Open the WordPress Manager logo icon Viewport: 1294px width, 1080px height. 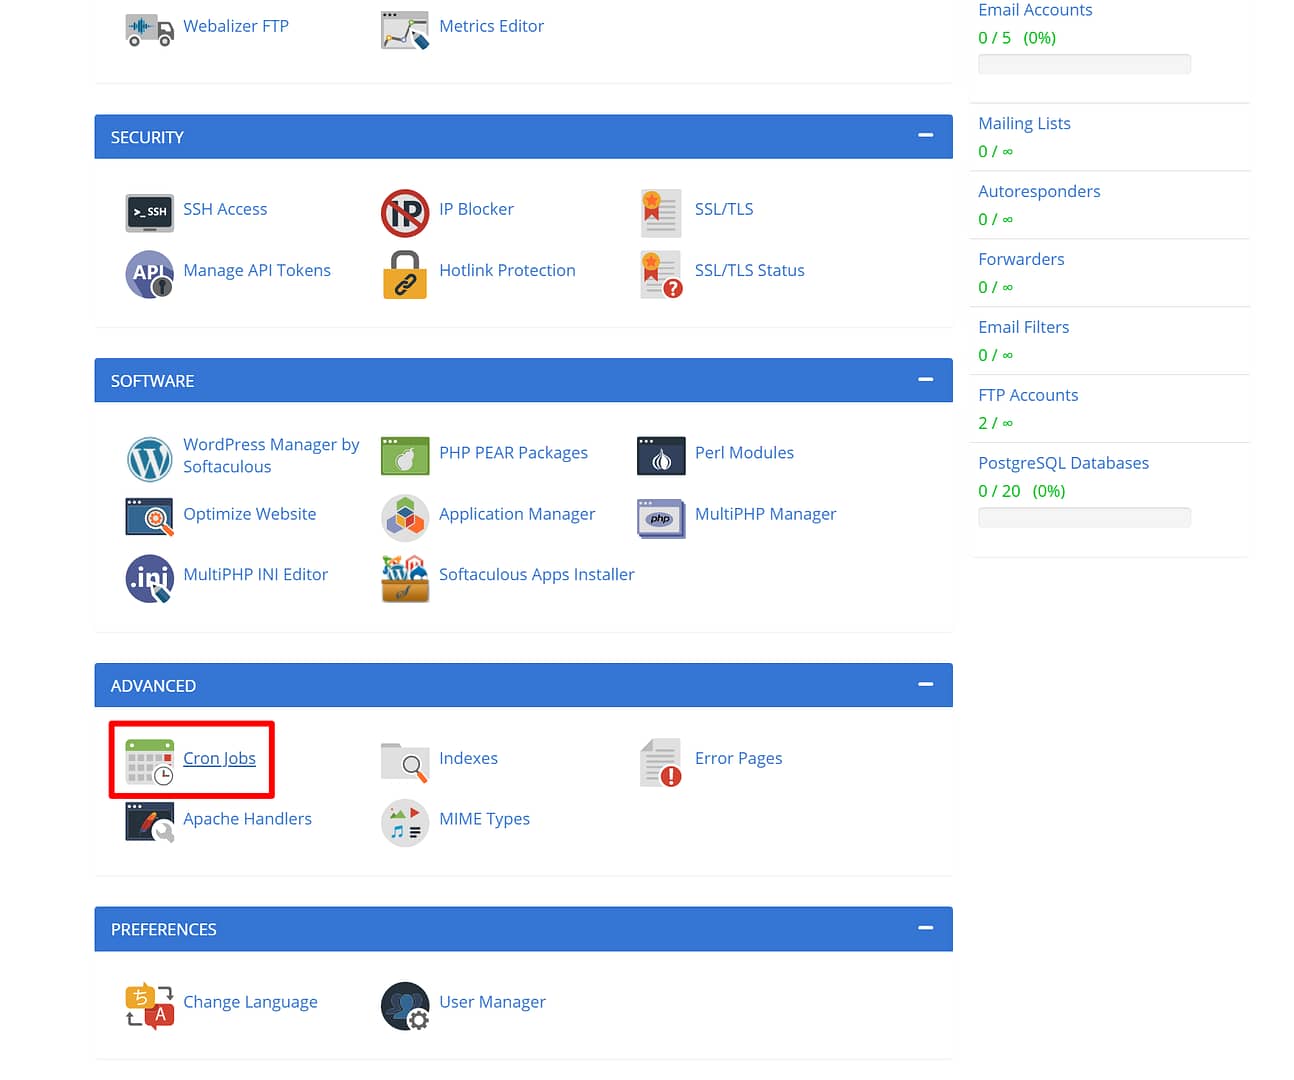click(150, 459)
